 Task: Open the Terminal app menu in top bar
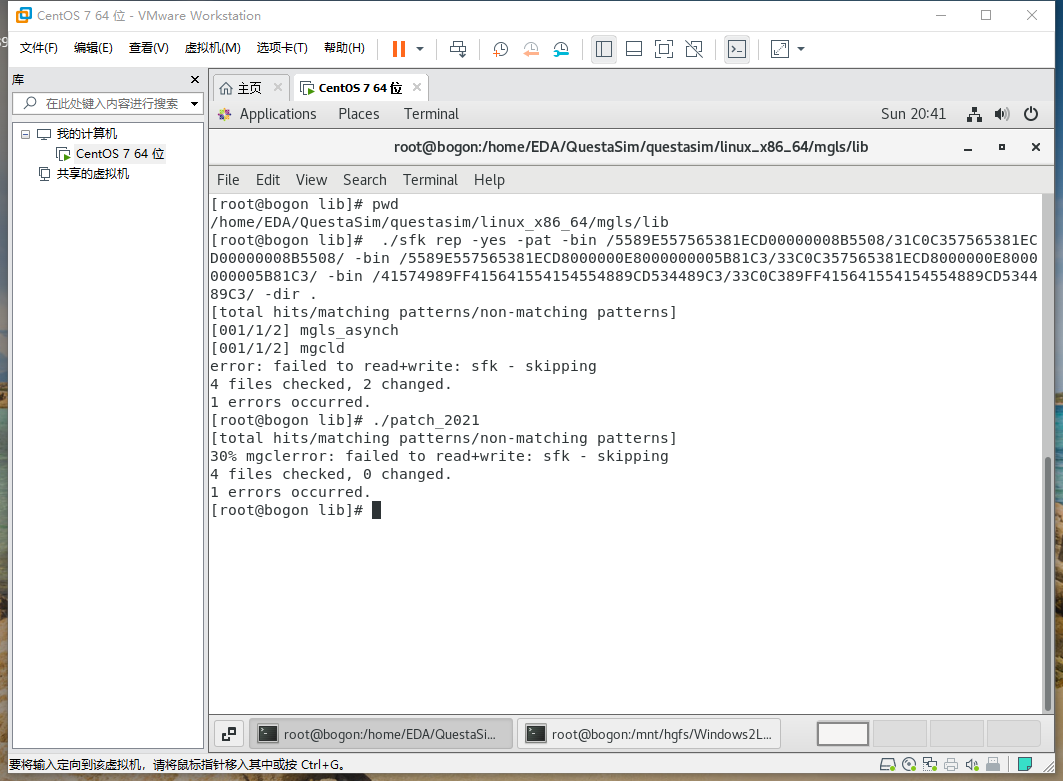pyautogui.click(x=431, y=114)
